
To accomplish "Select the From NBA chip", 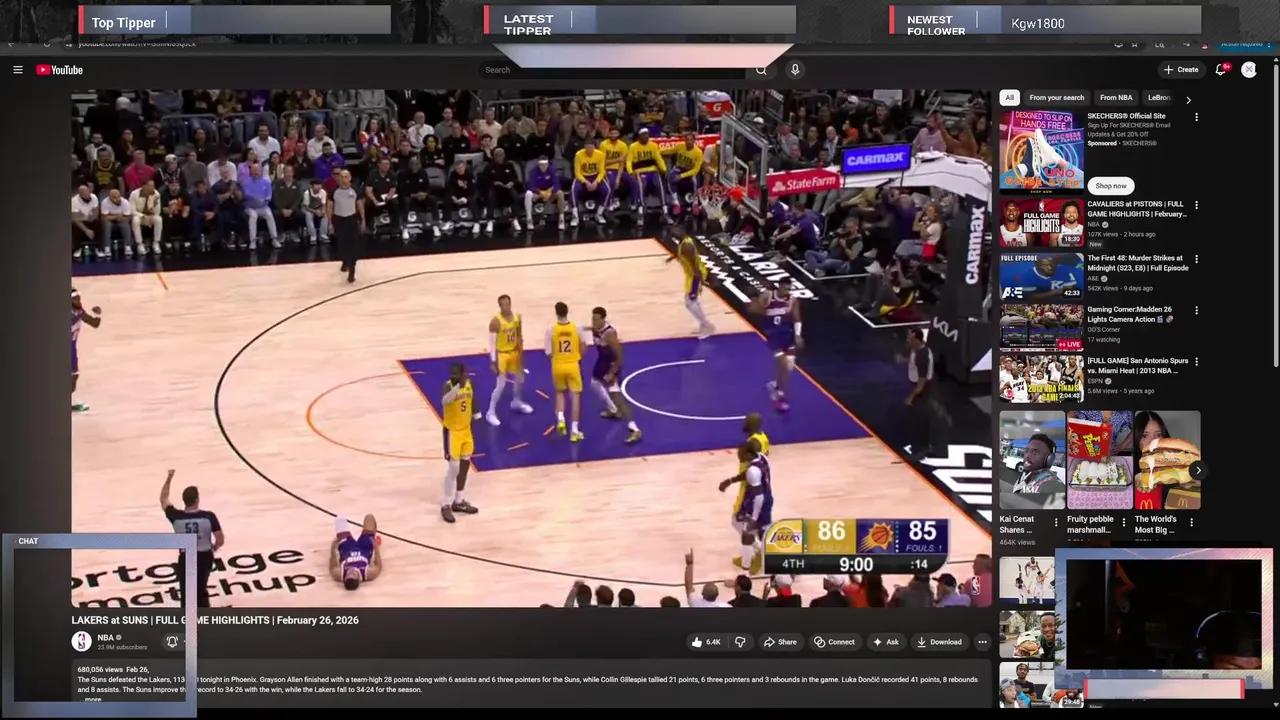I will pos(1116,98).
